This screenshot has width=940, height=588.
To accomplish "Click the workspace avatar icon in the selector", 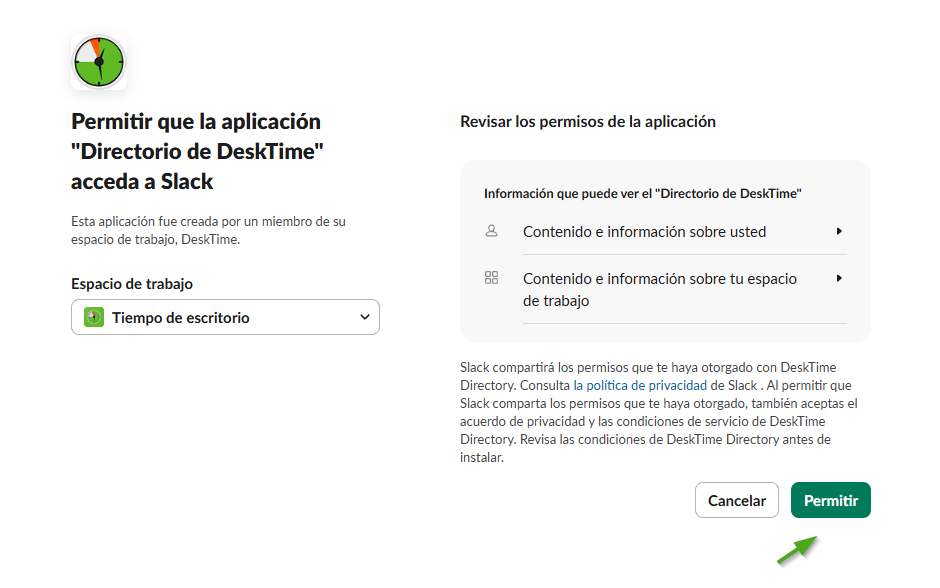I will tap(94, 317).
